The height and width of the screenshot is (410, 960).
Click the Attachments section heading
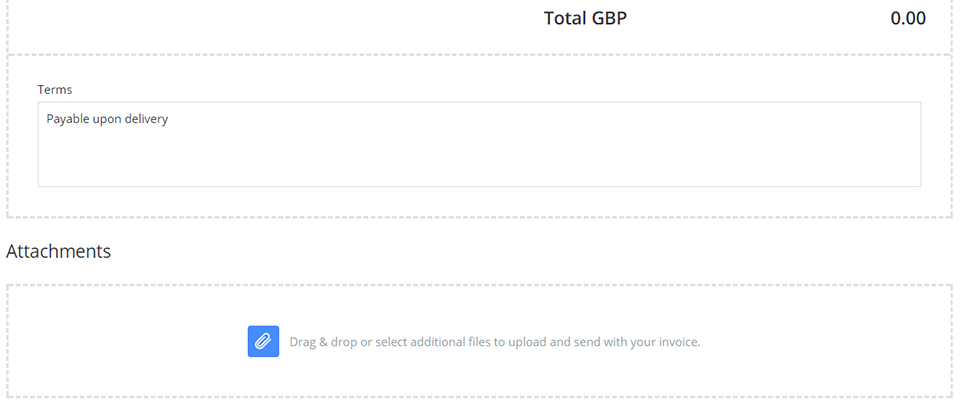click(59, 252)
